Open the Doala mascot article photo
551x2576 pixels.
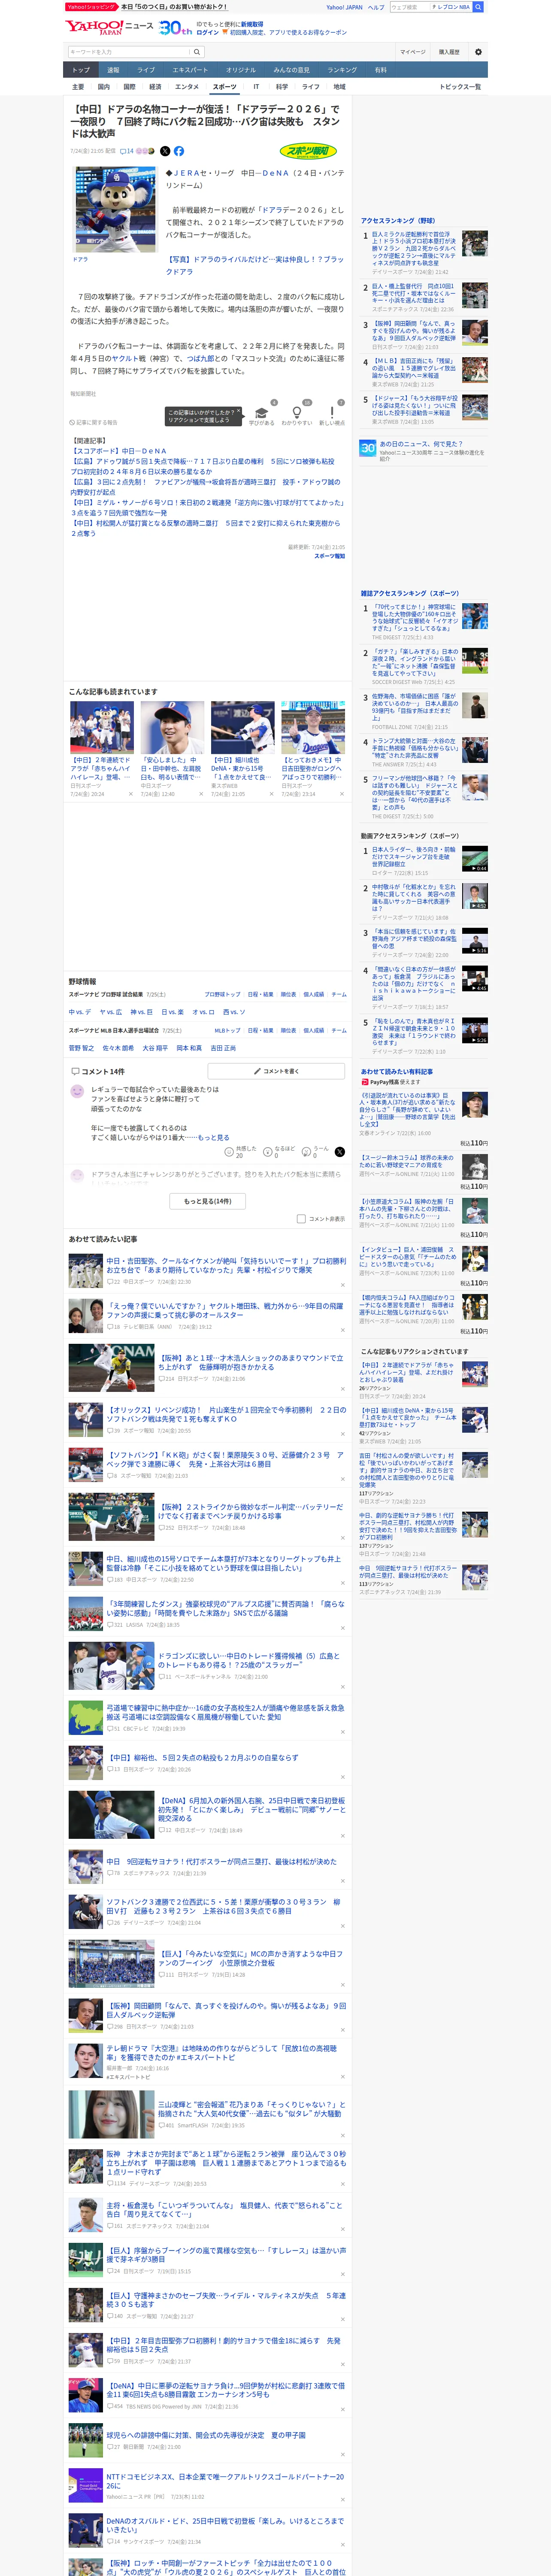[115, 209]
